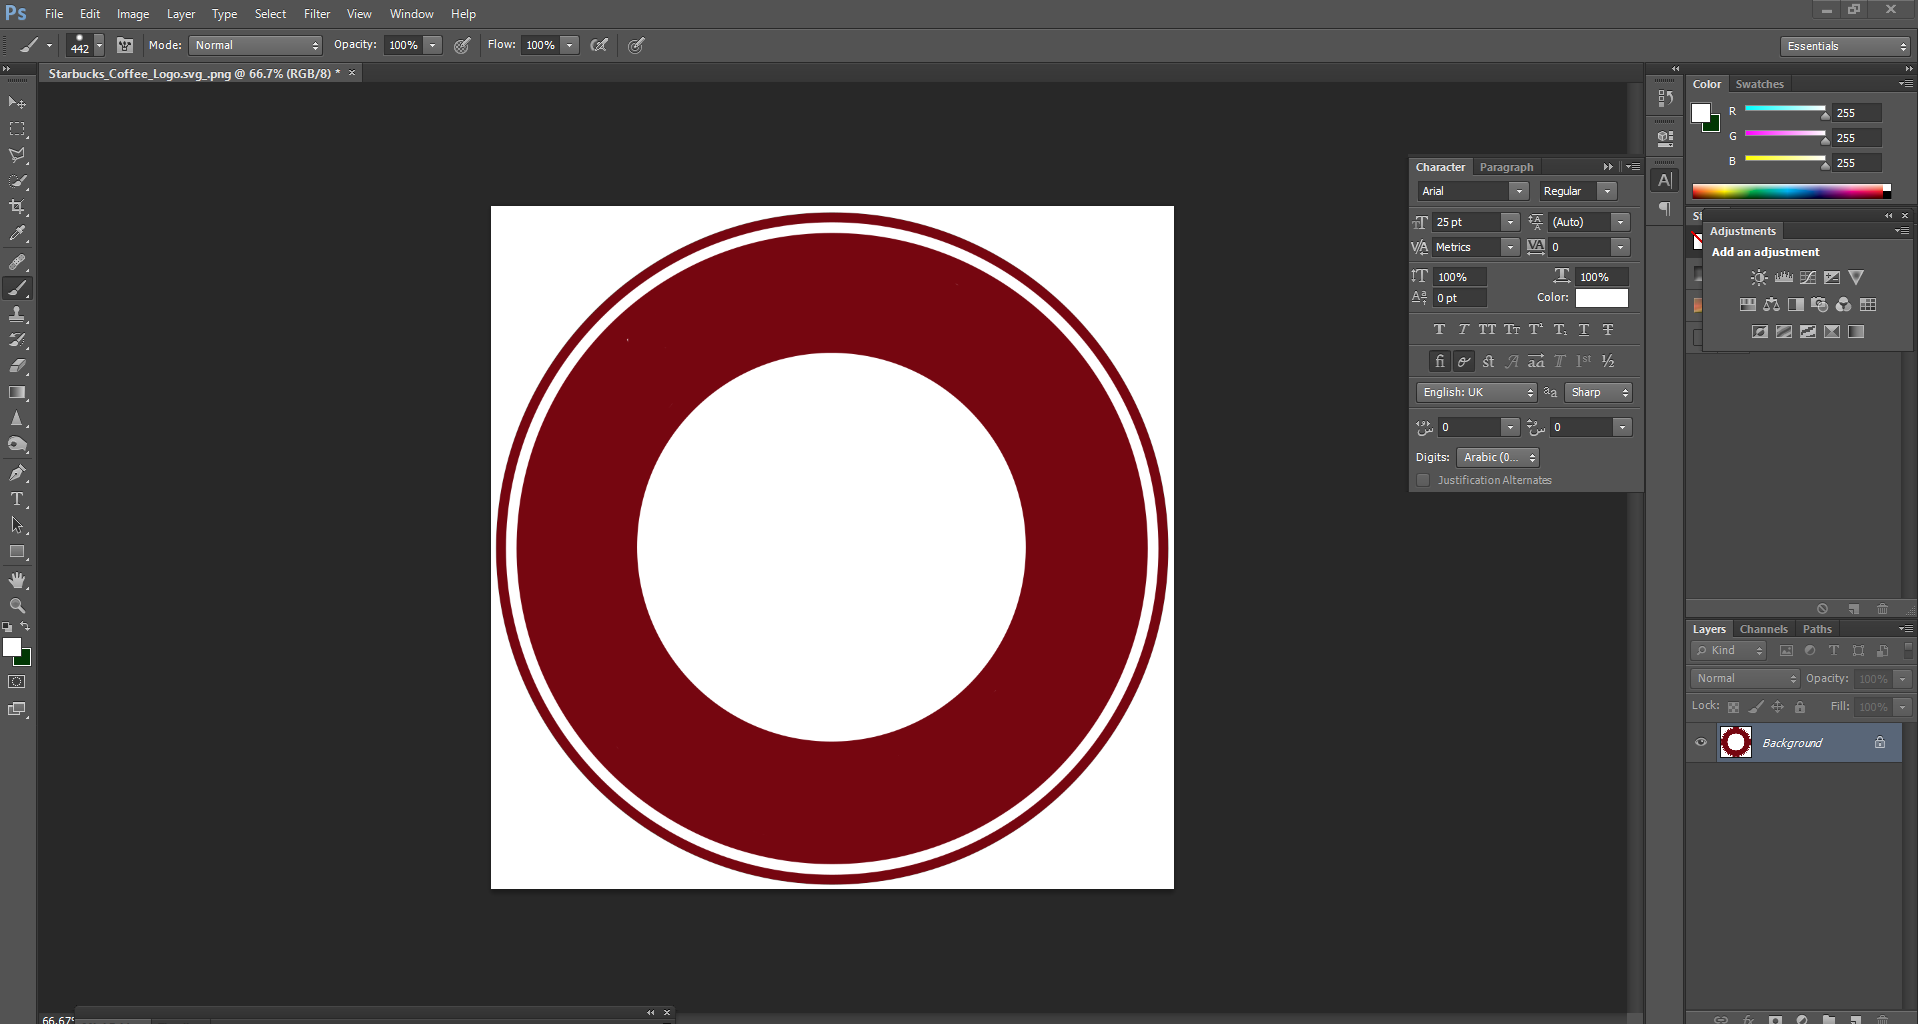Select the Hand tool
This screenshot has height=1024, width=1918.
point(17,580)
